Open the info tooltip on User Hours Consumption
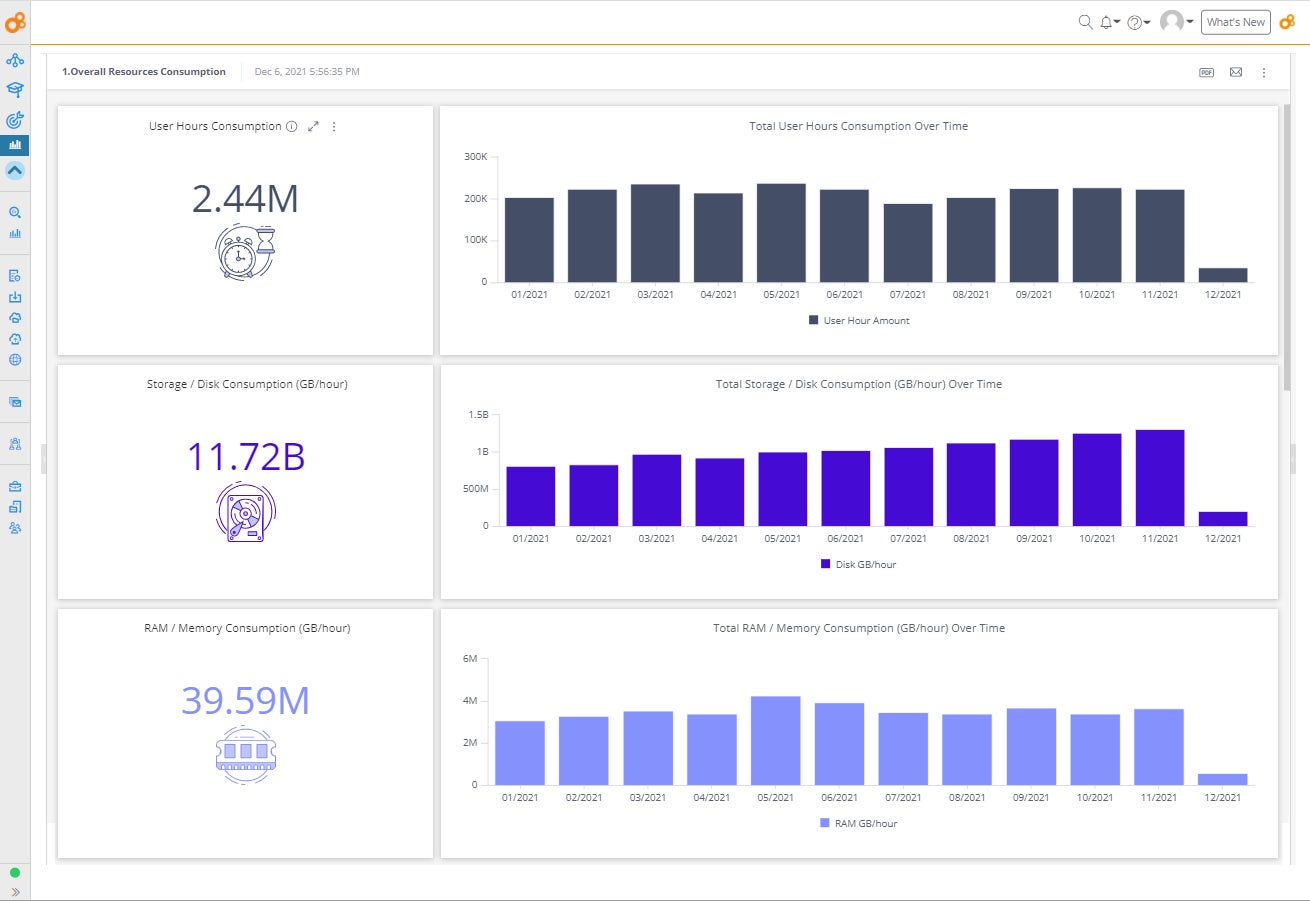This screenshot has width=1310, height=901. tap(291, 126)
